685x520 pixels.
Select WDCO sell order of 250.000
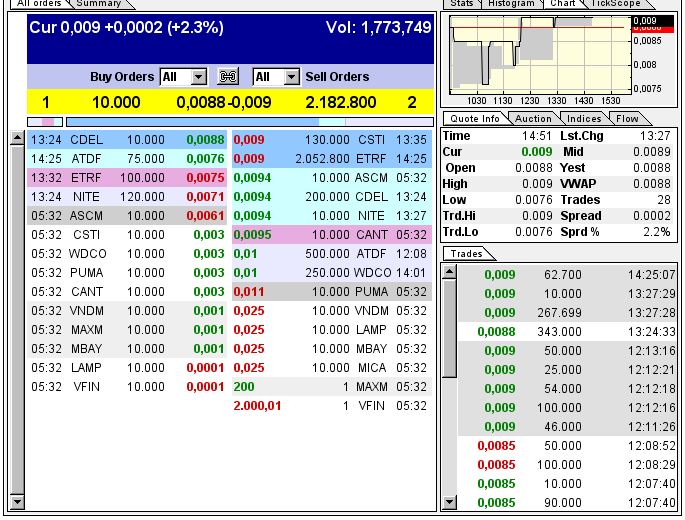pos(332,273)
